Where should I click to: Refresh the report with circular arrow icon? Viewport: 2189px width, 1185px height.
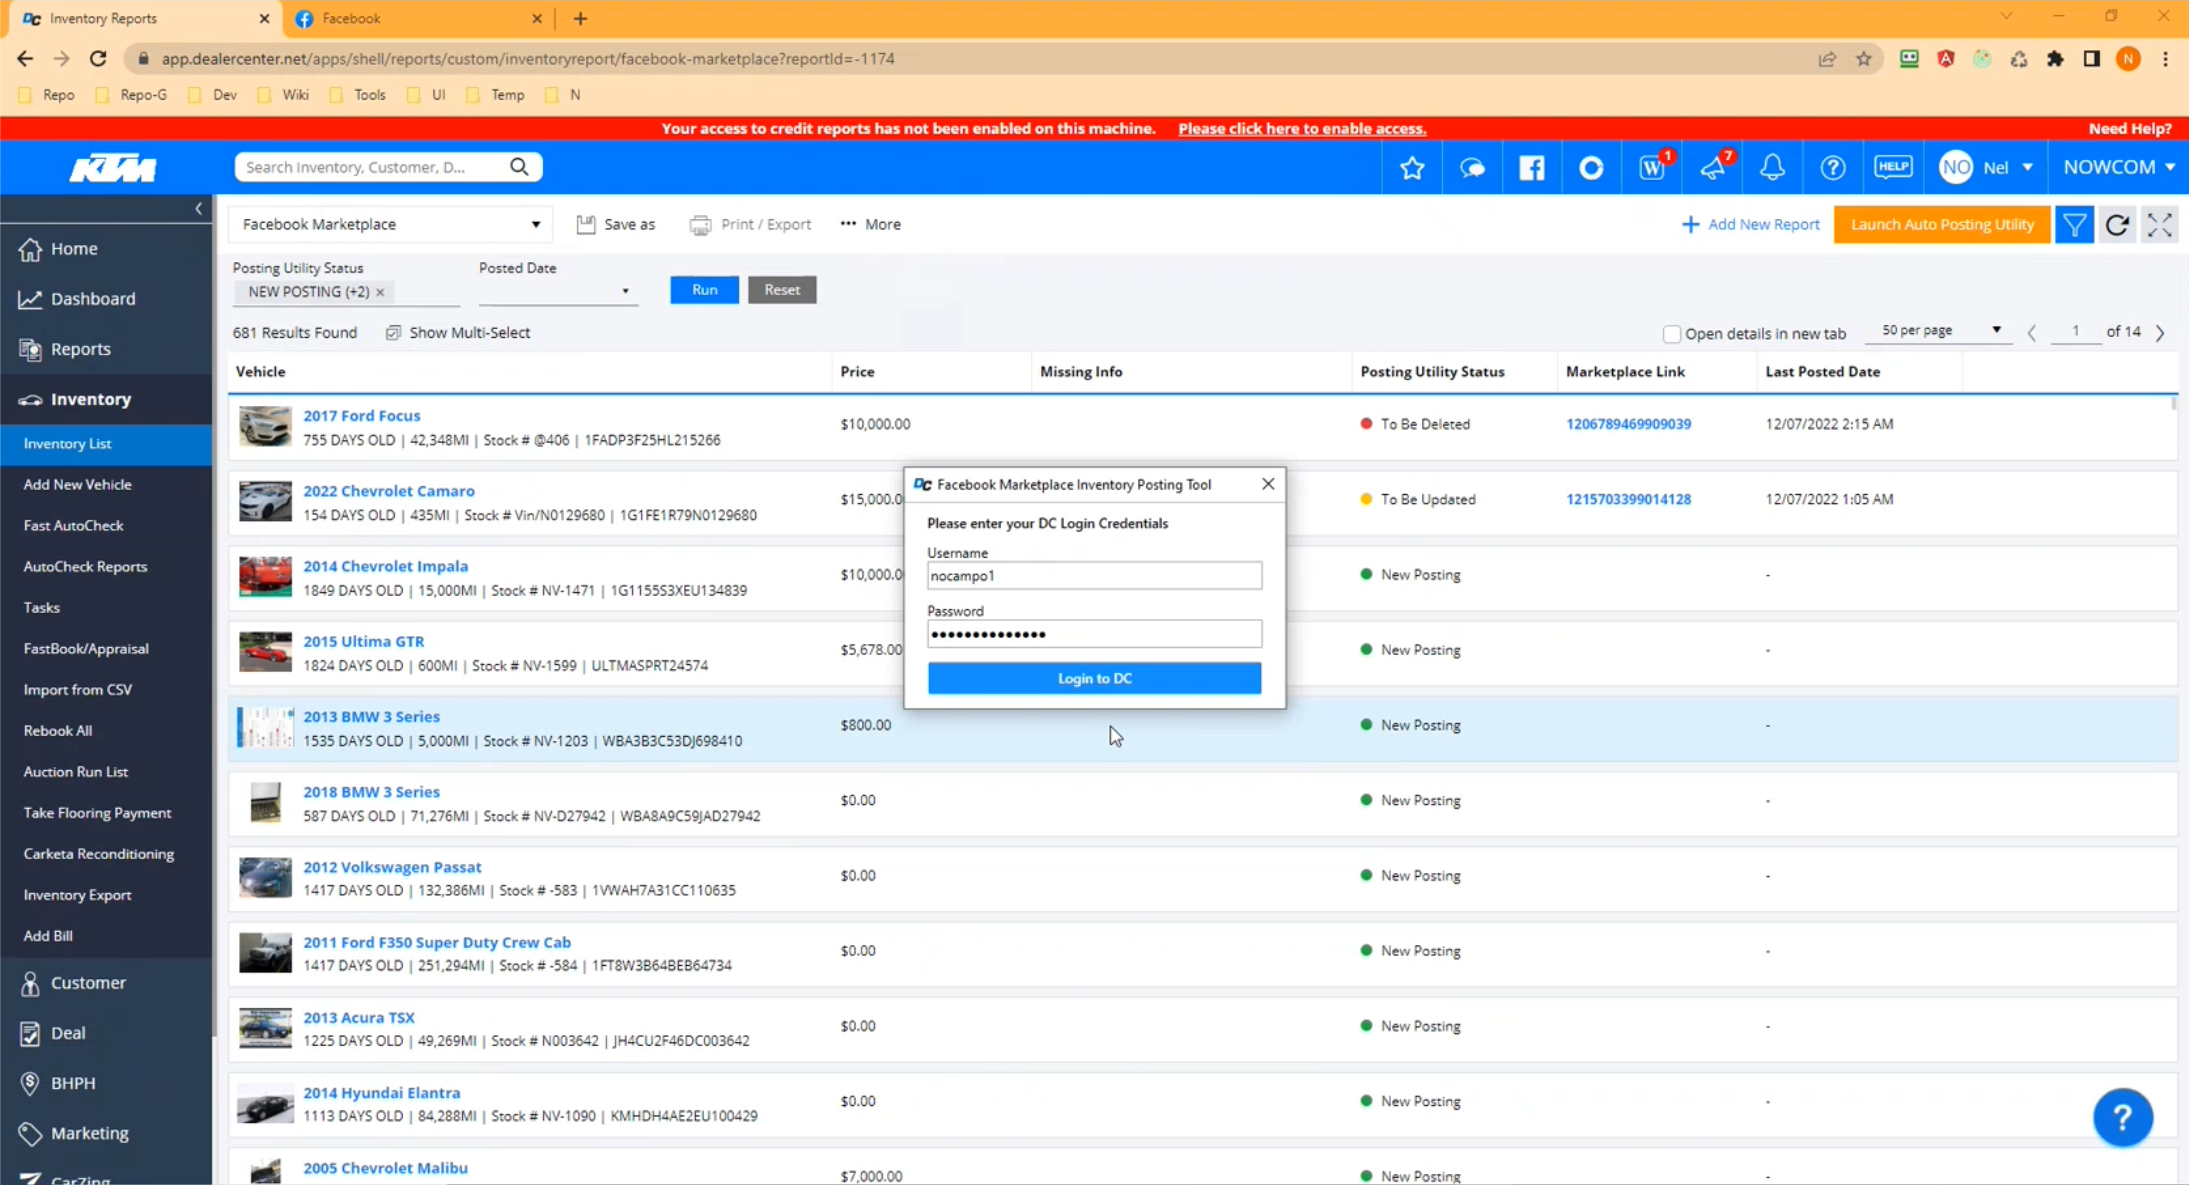2117,224
